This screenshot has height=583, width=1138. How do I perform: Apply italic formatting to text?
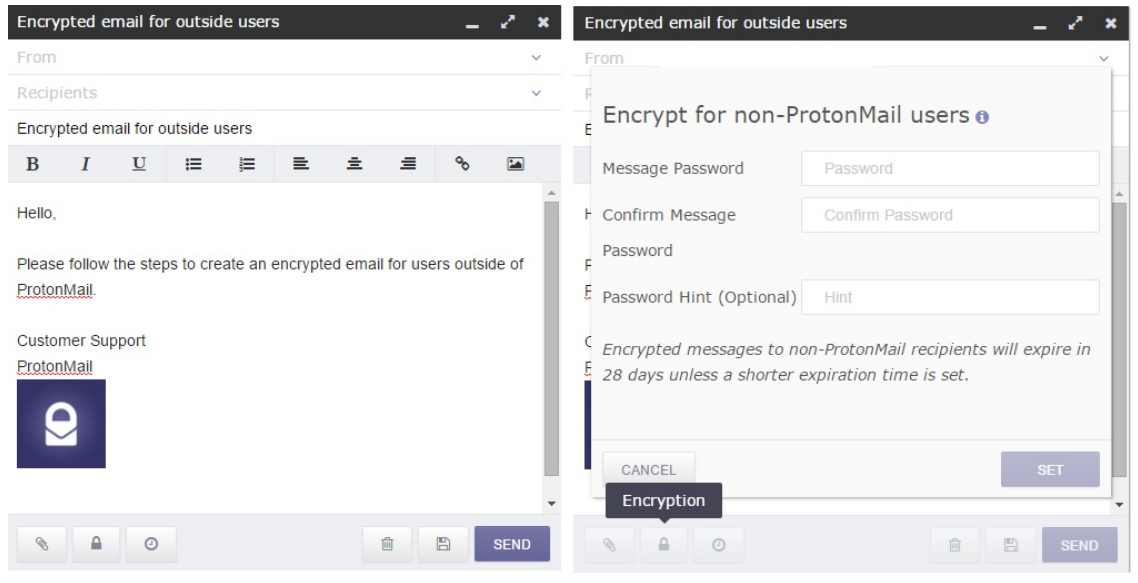[86, 164]
